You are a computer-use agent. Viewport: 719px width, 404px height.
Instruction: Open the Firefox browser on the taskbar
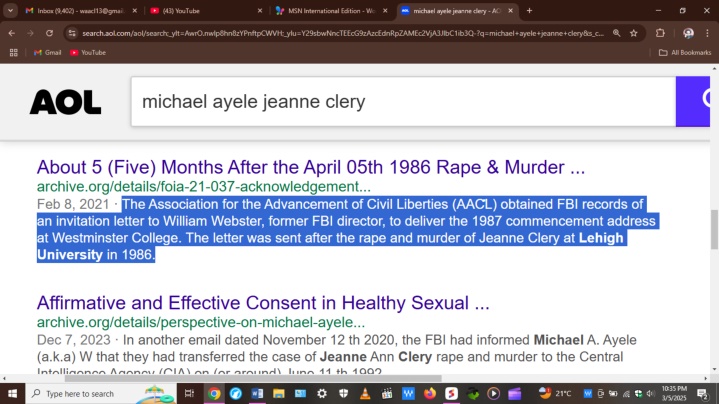coord(430,393)
